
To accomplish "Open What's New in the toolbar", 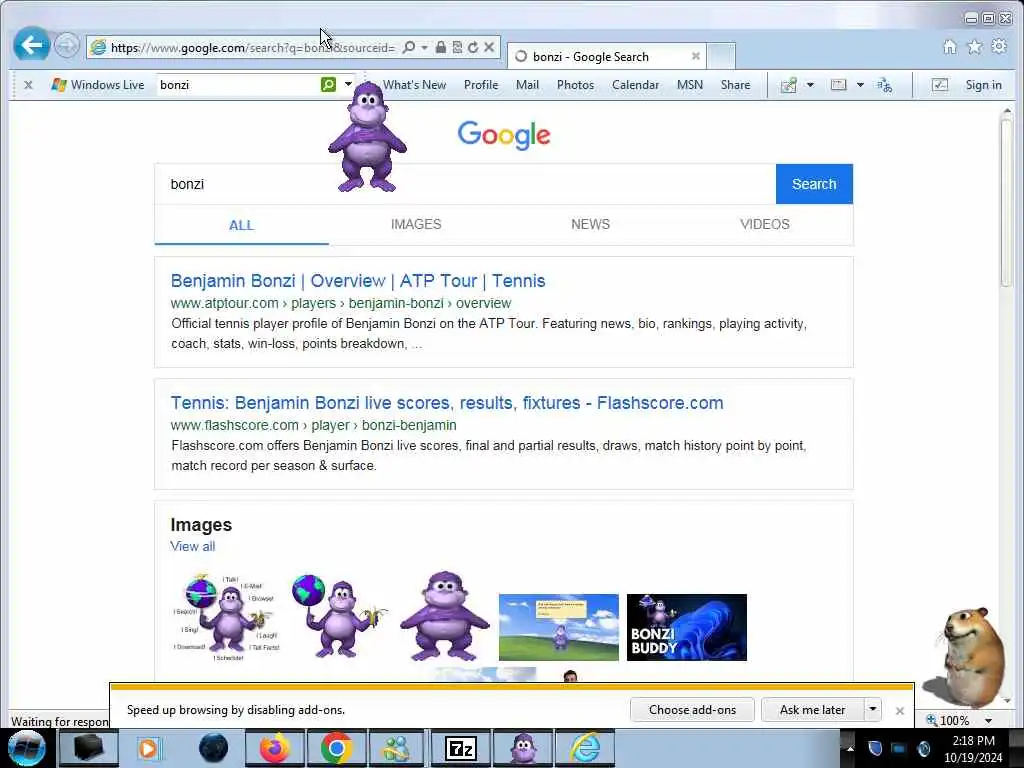I will pyautogui.click(x=414, y=85).
